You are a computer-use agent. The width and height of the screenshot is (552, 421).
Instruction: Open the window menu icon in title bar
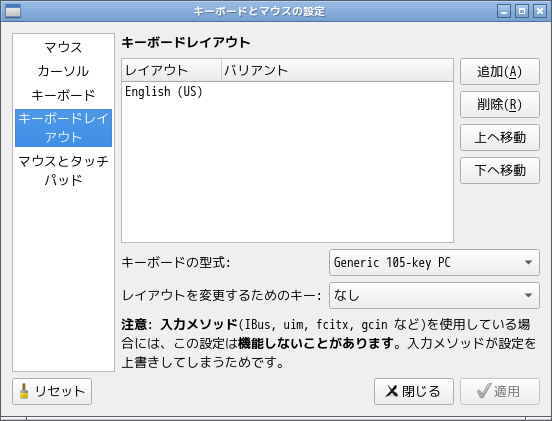[13, 11]
